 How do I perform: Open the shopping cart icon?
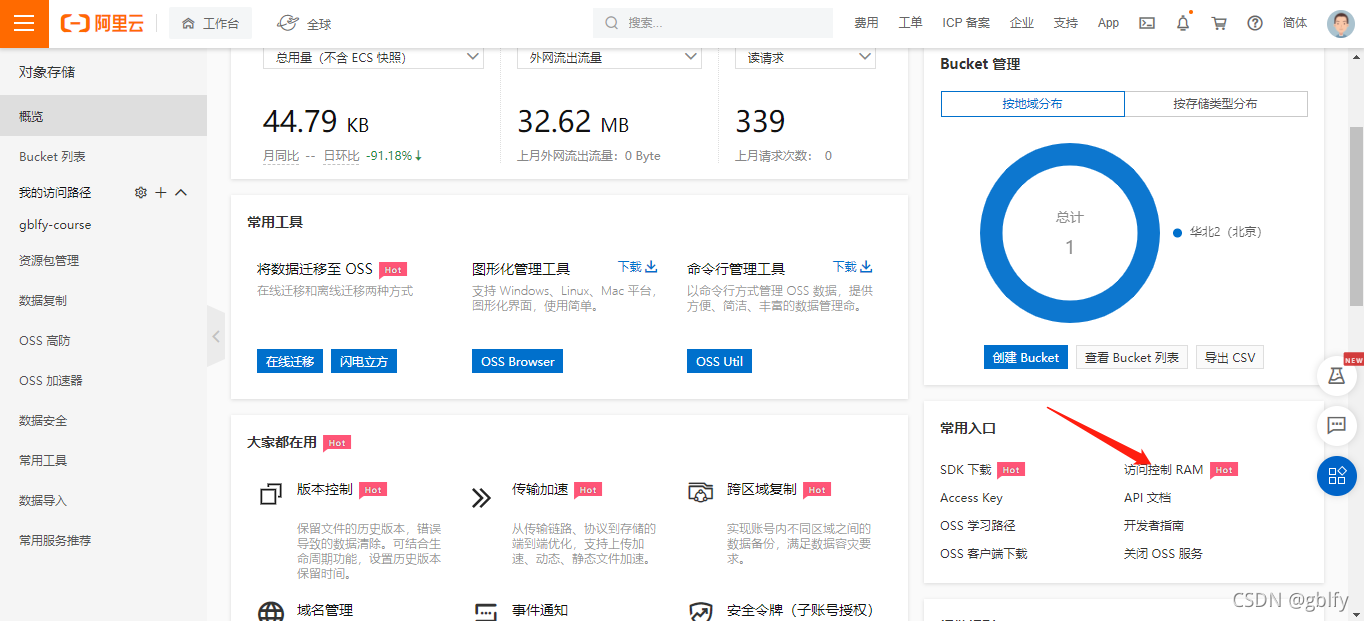1219,23
